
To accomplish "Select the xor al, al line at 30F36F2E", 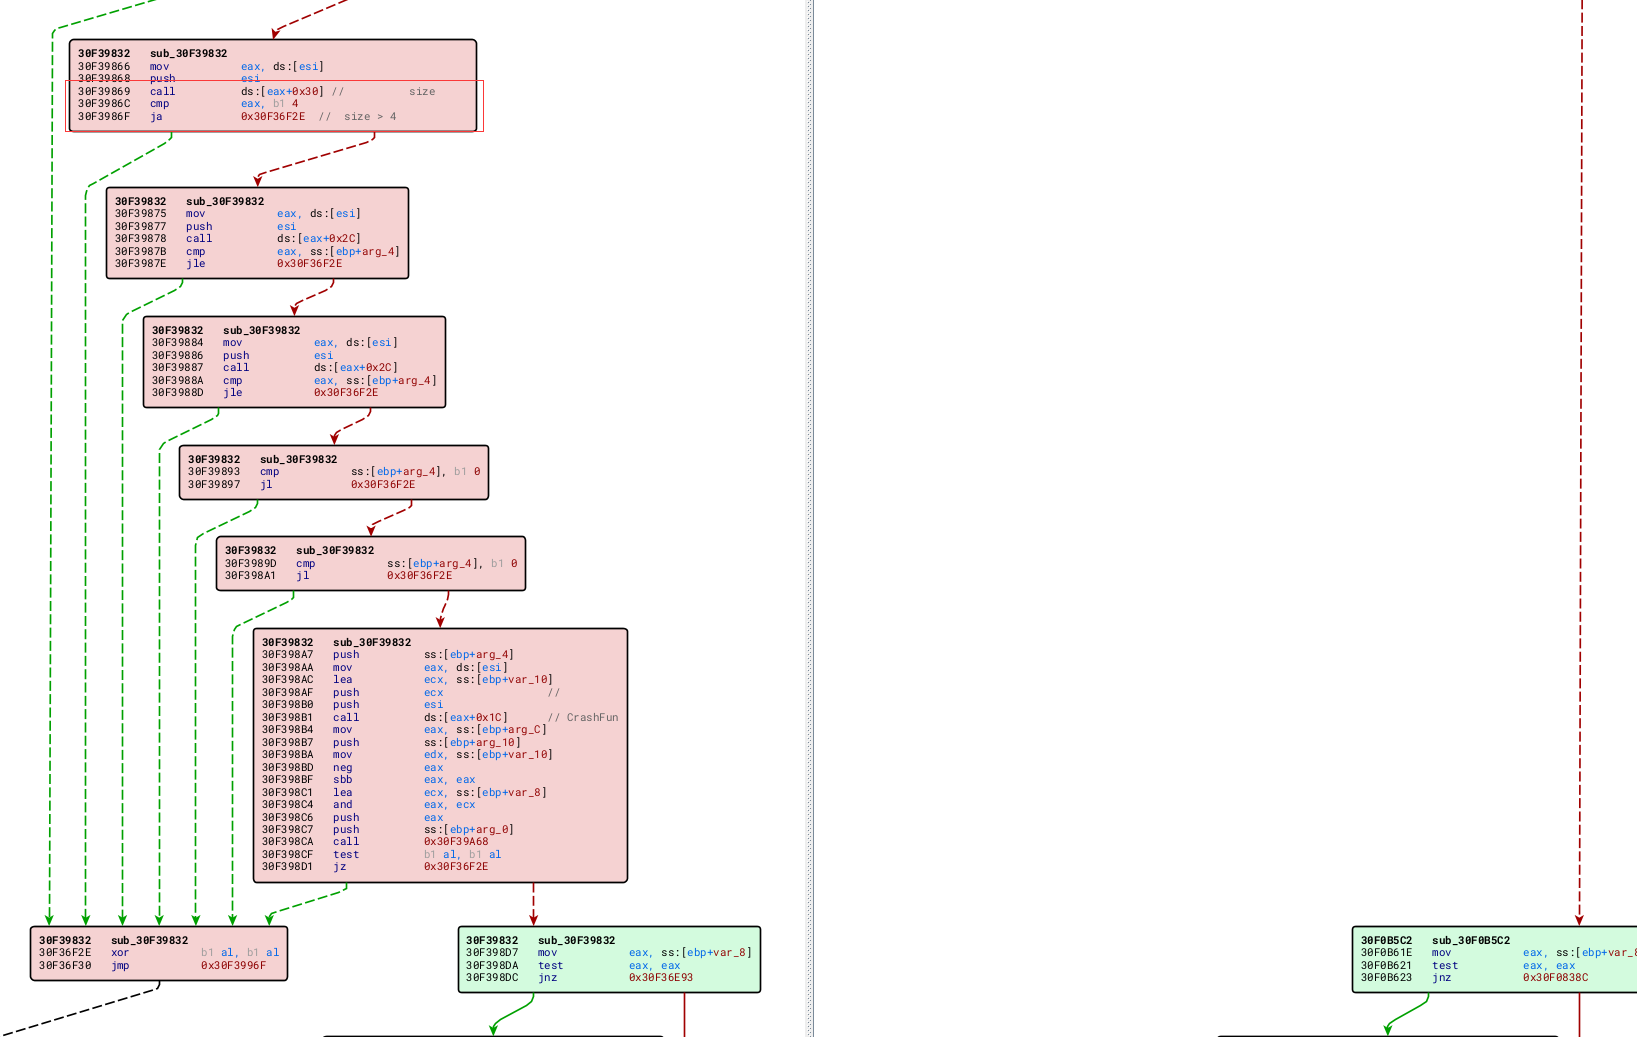I will tap(159, 953).
